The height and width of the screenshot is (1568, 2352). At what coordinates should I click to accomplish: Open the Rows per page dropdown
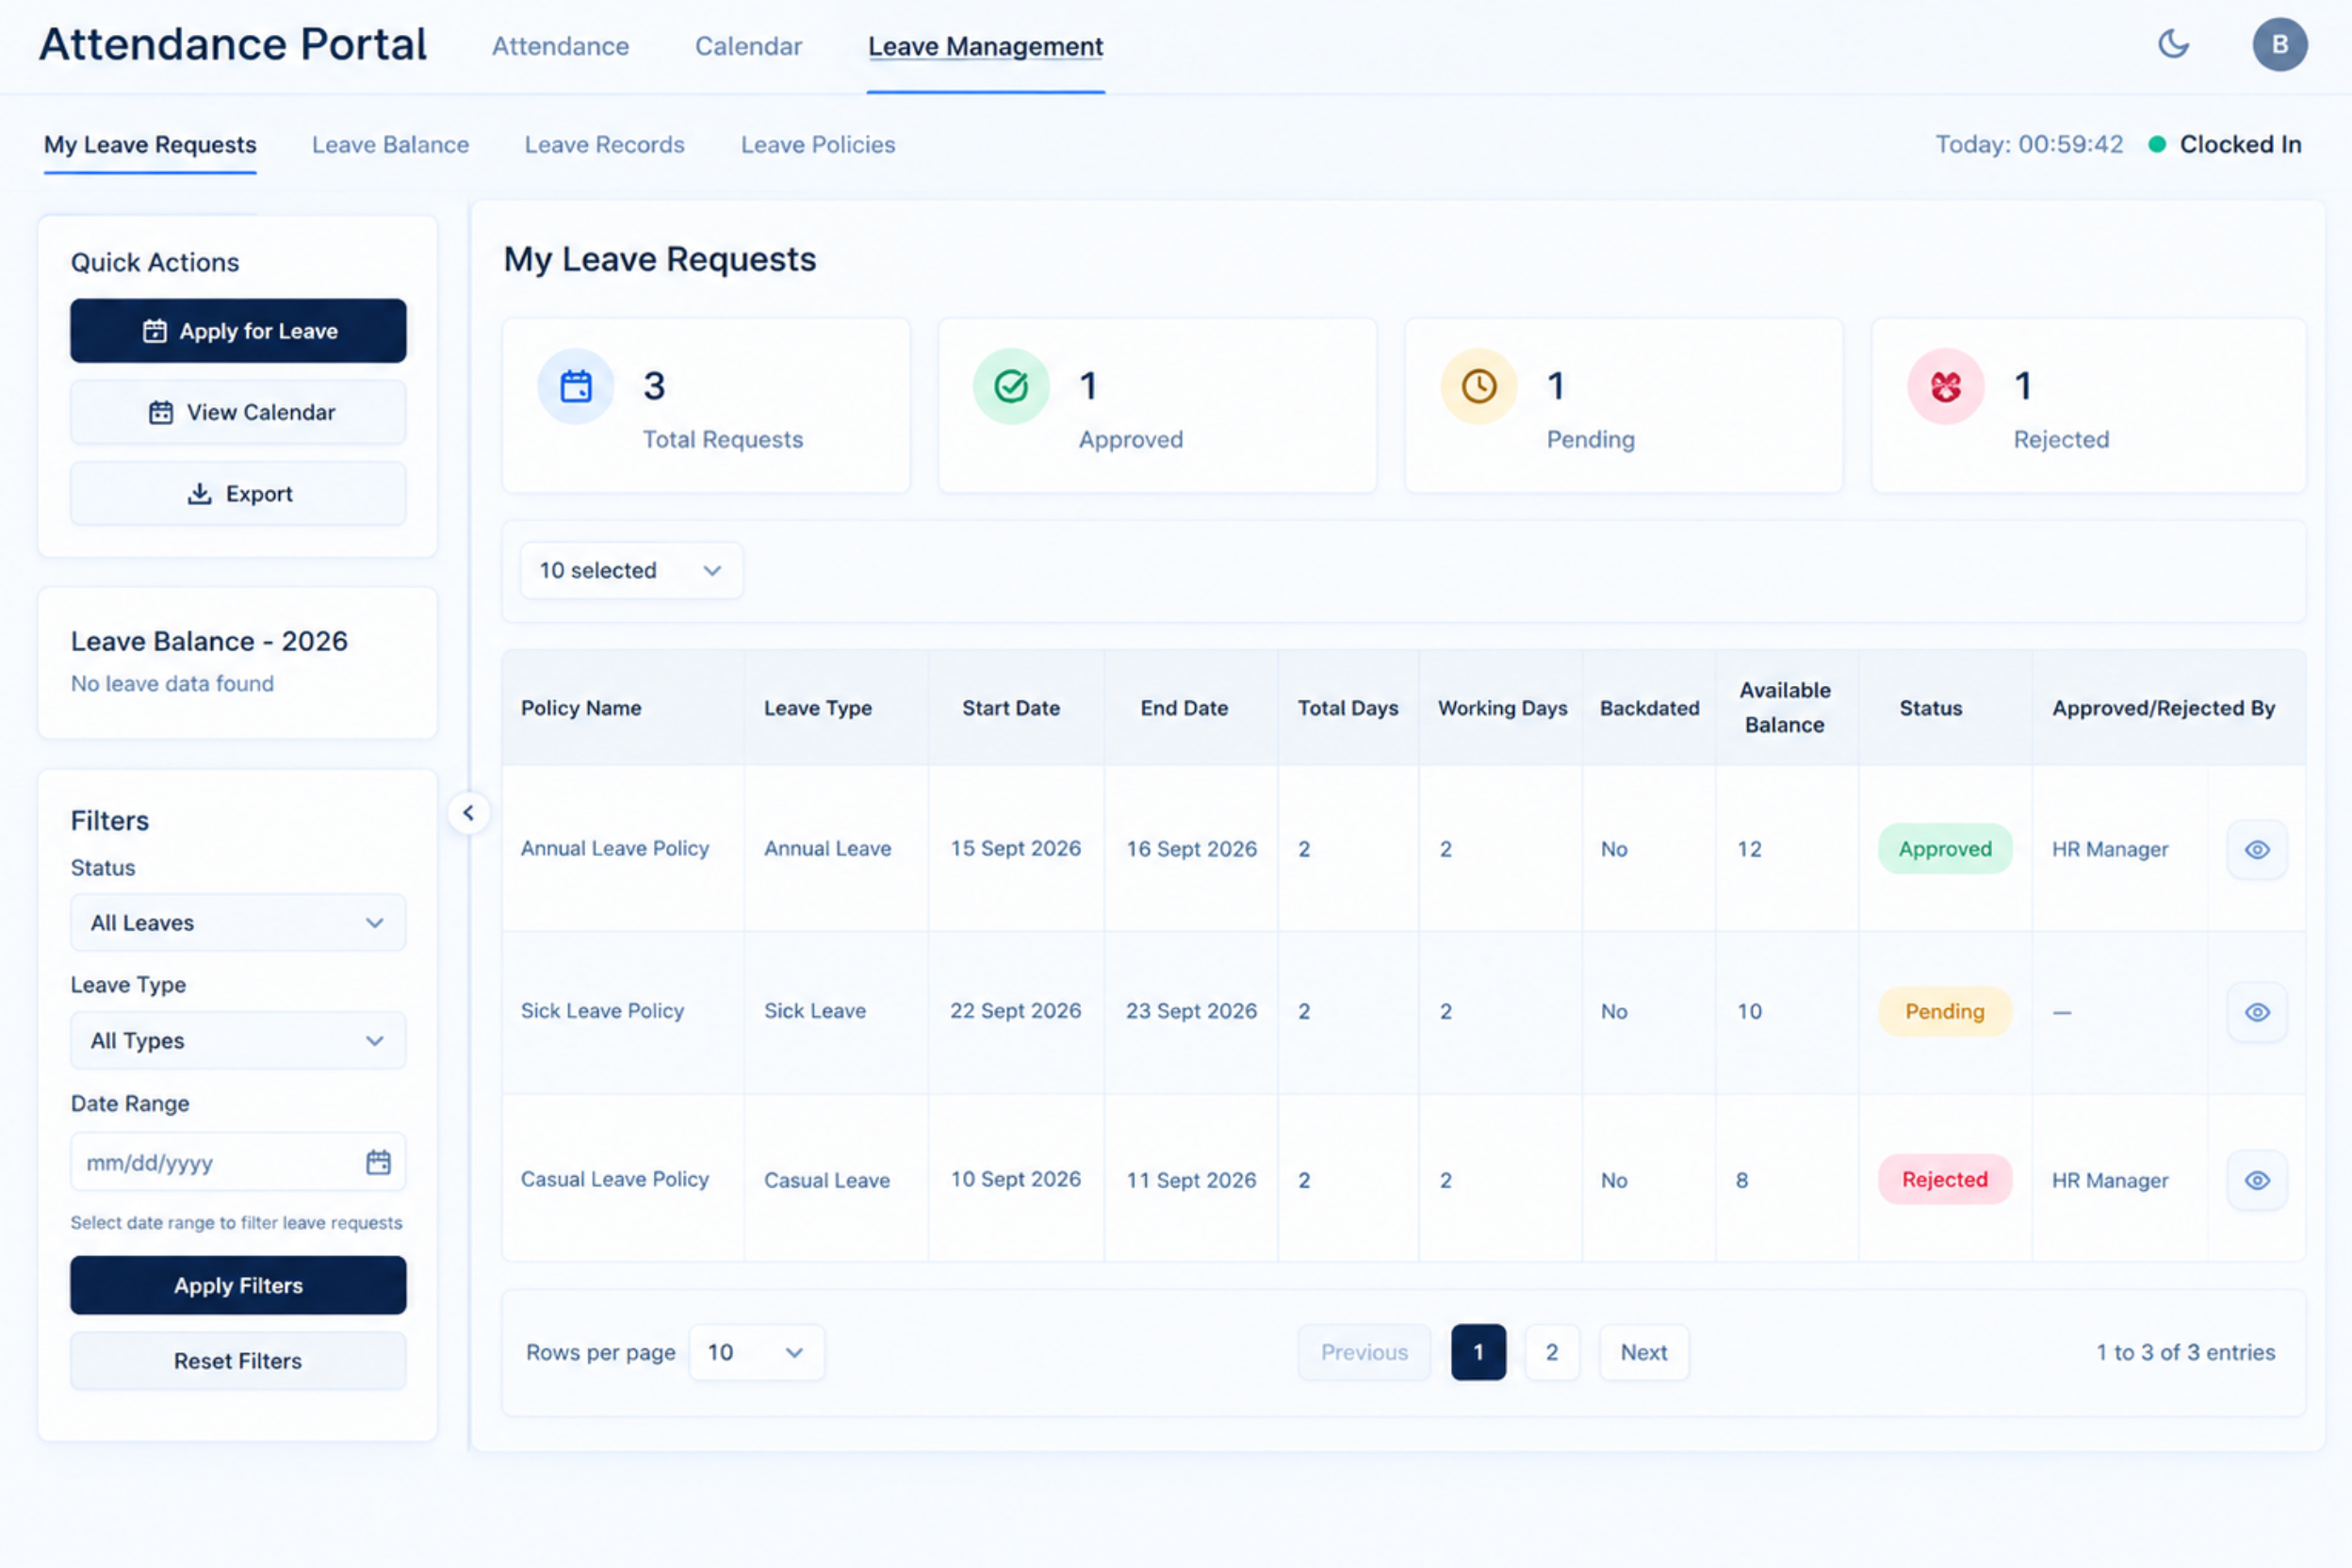756,1352
